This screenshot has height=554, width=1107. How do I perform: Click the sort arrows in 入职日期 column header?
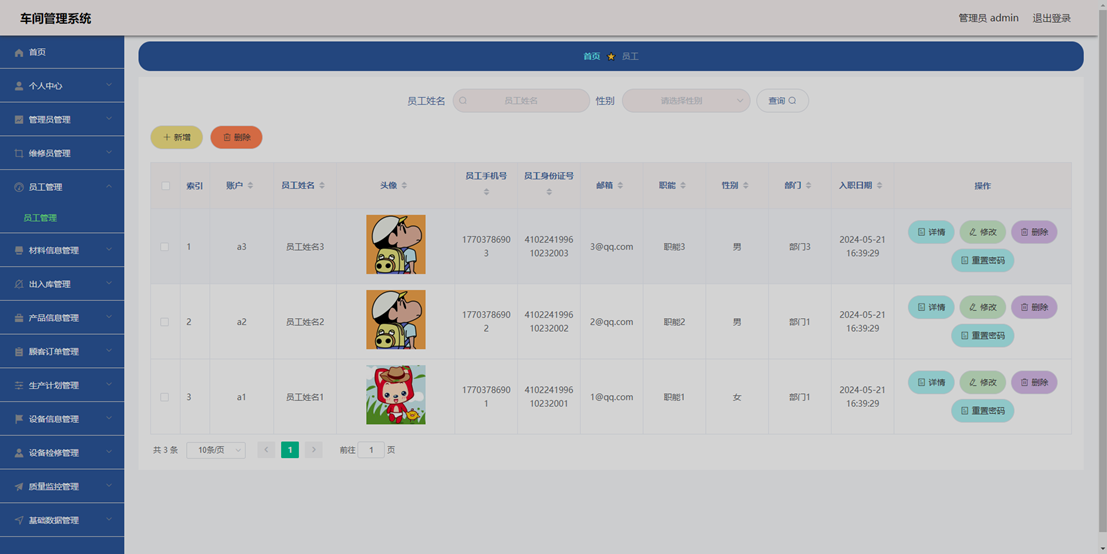pos(879,186)
